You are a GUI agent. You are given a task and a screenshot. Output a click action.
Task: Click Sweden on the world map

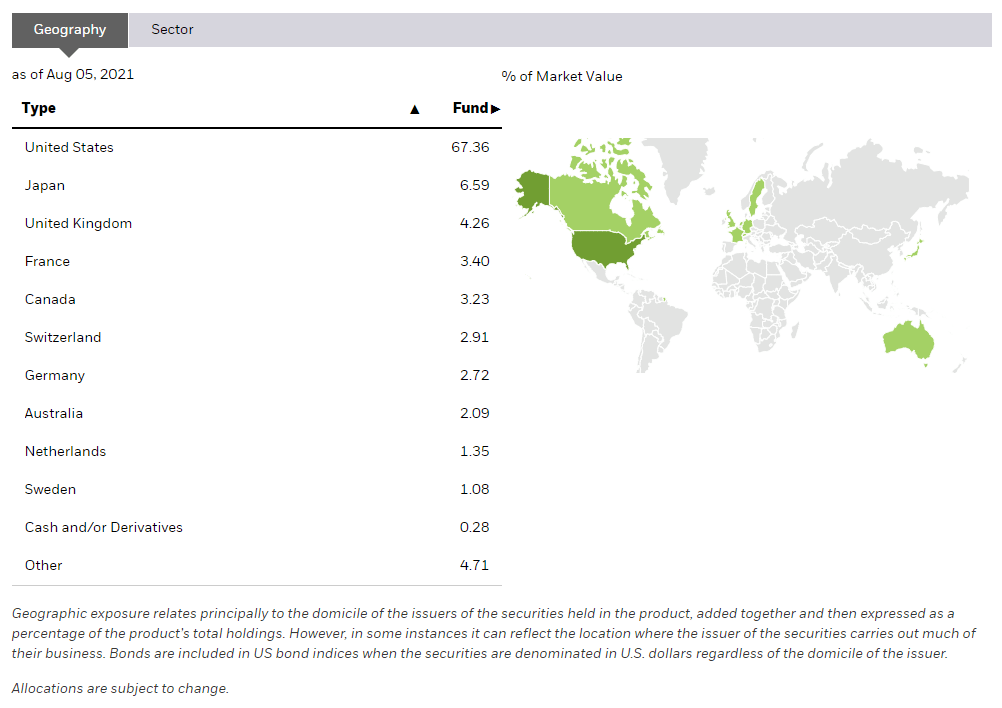click(755, 197)
